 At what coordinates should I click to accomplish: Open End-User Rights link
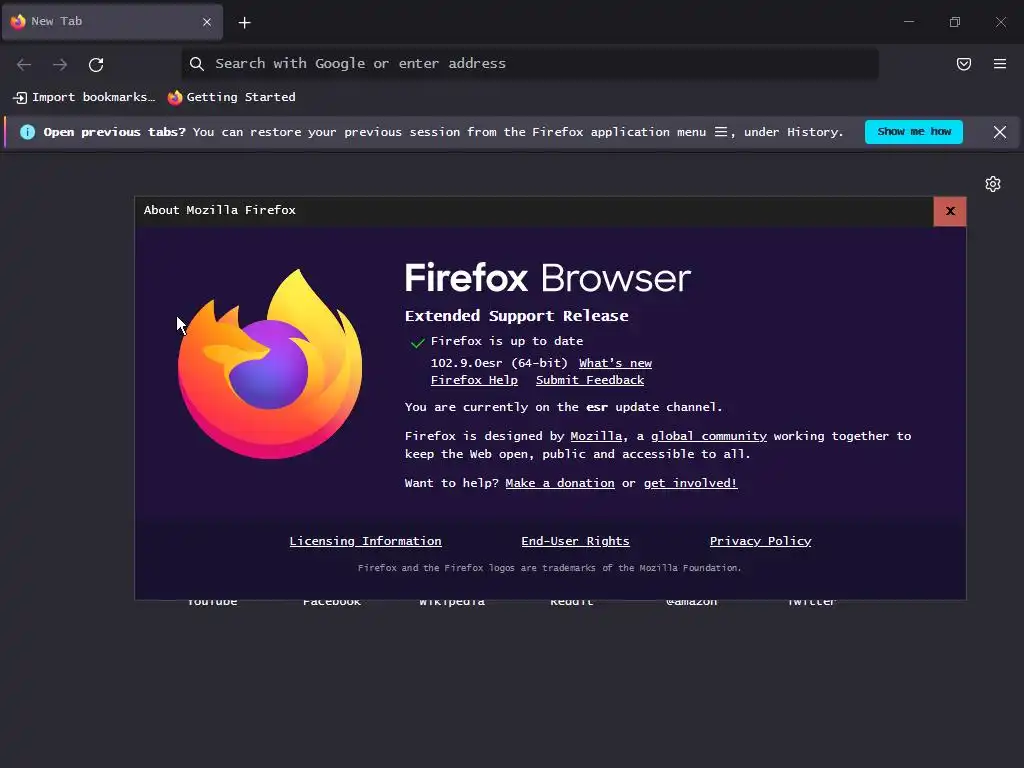(575, 541)
